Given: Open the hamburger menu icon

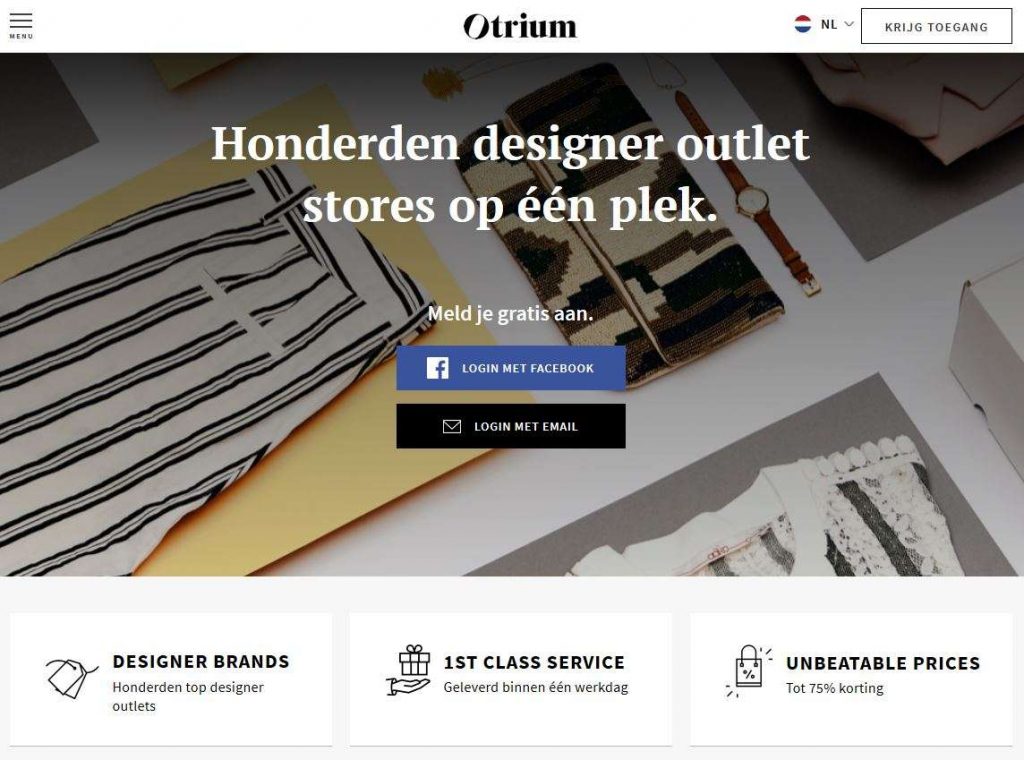Looking at the screenshot, I should click(x=21, y=20).
